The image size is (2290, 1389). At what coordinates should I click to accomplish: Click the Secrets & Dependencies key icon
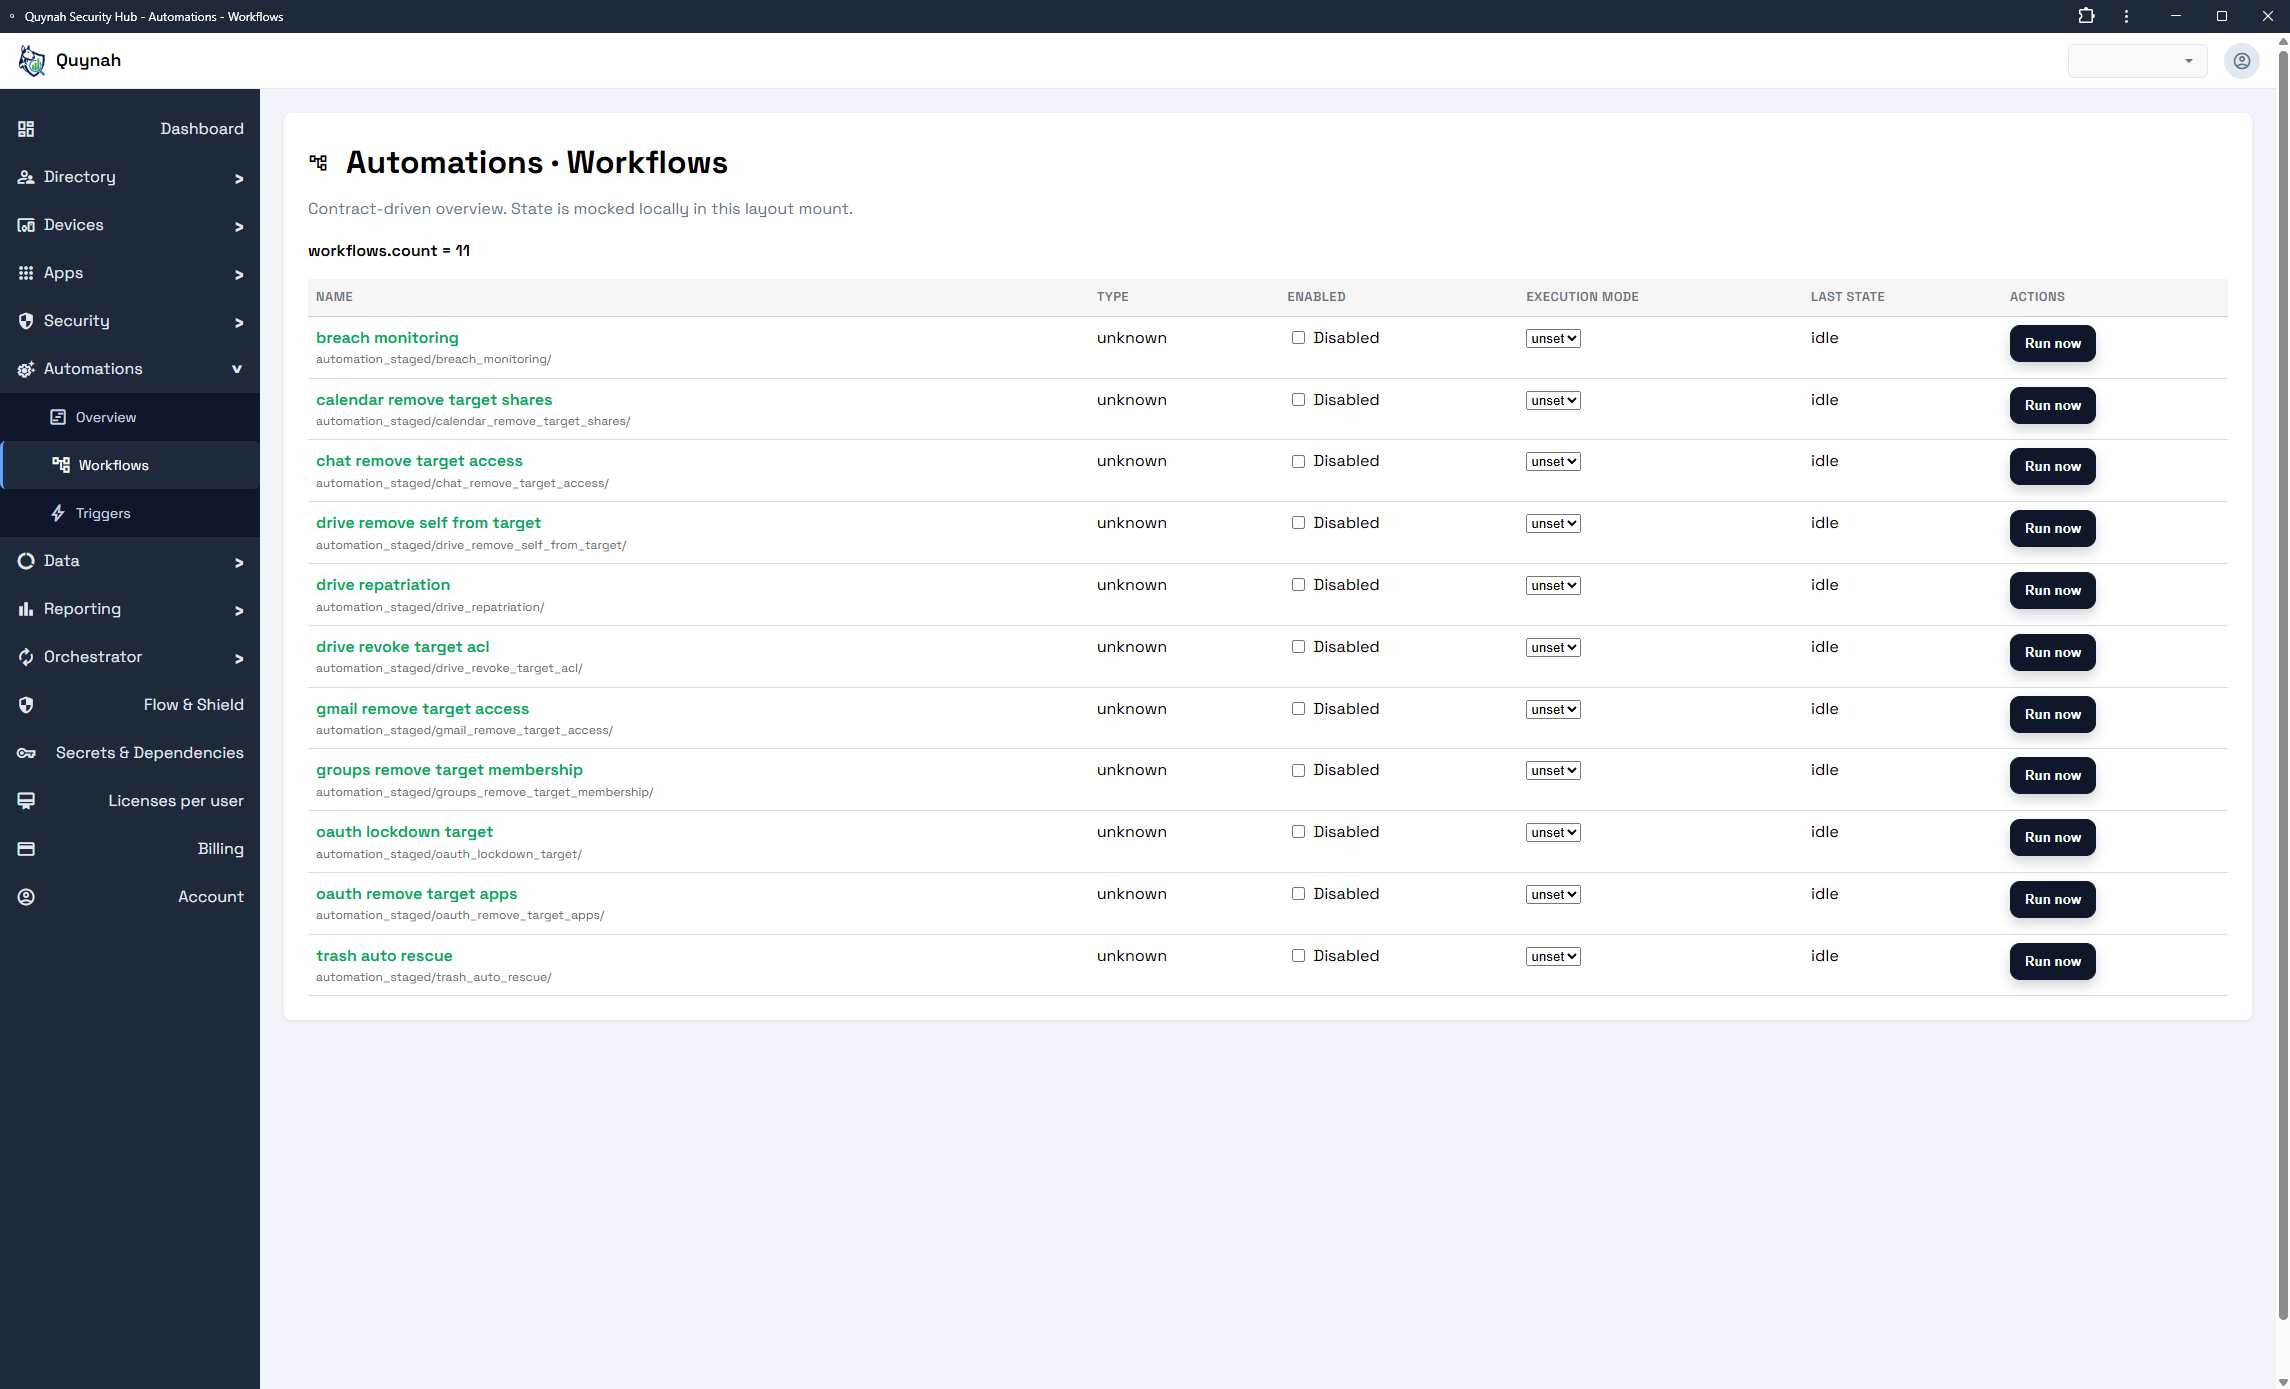click(26, 753)
